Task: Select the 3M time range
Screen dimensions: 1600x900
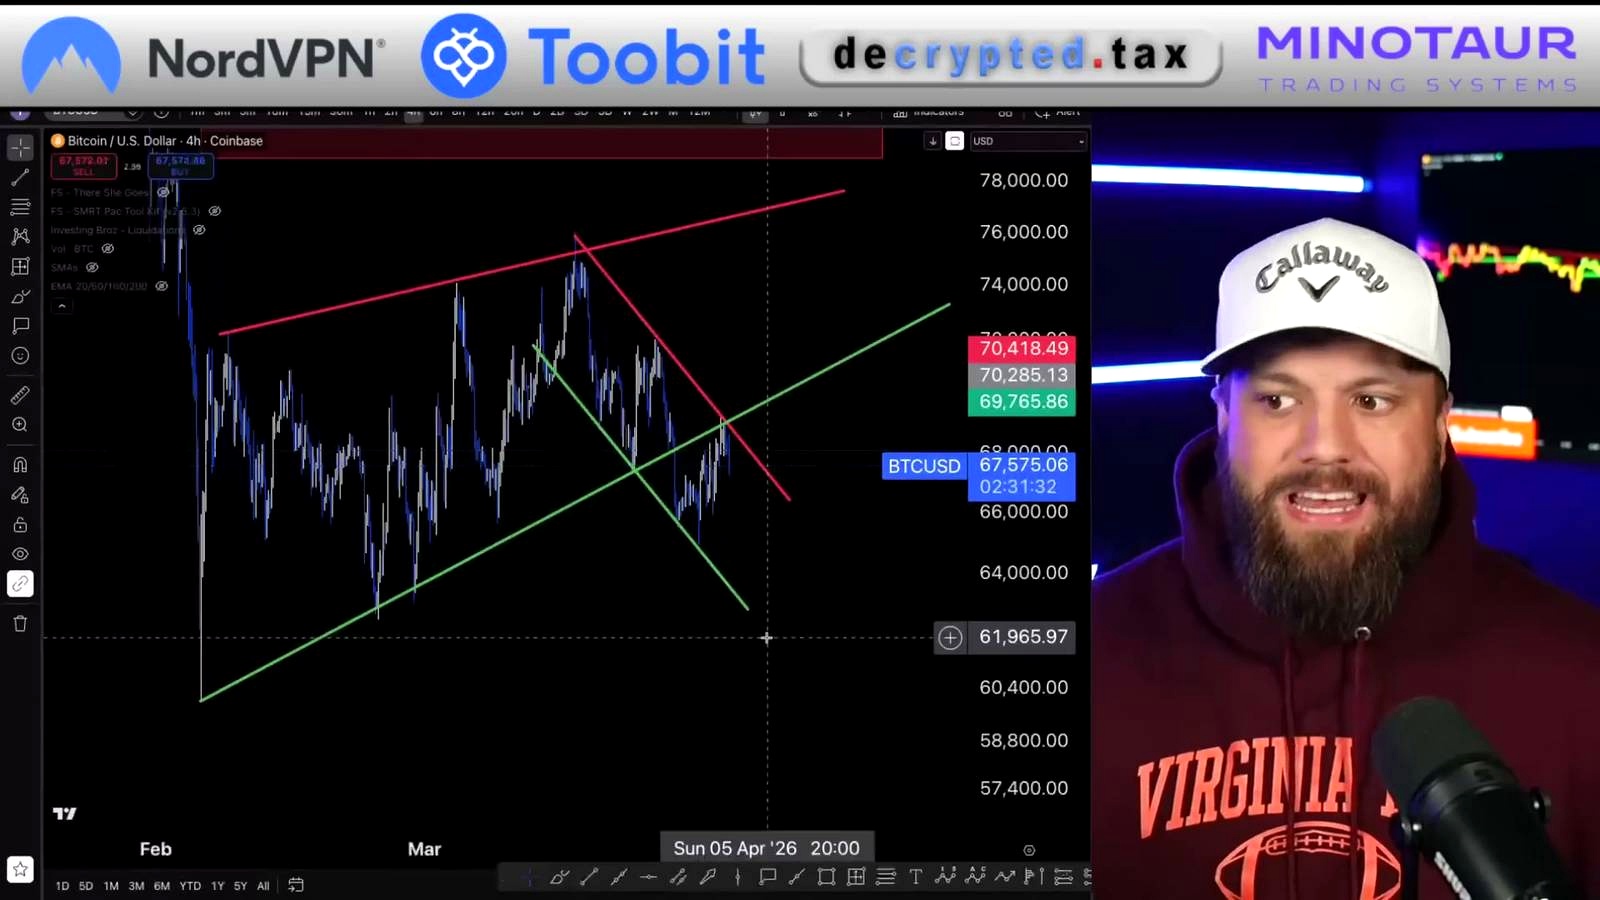Action: (x=136, y=886)
